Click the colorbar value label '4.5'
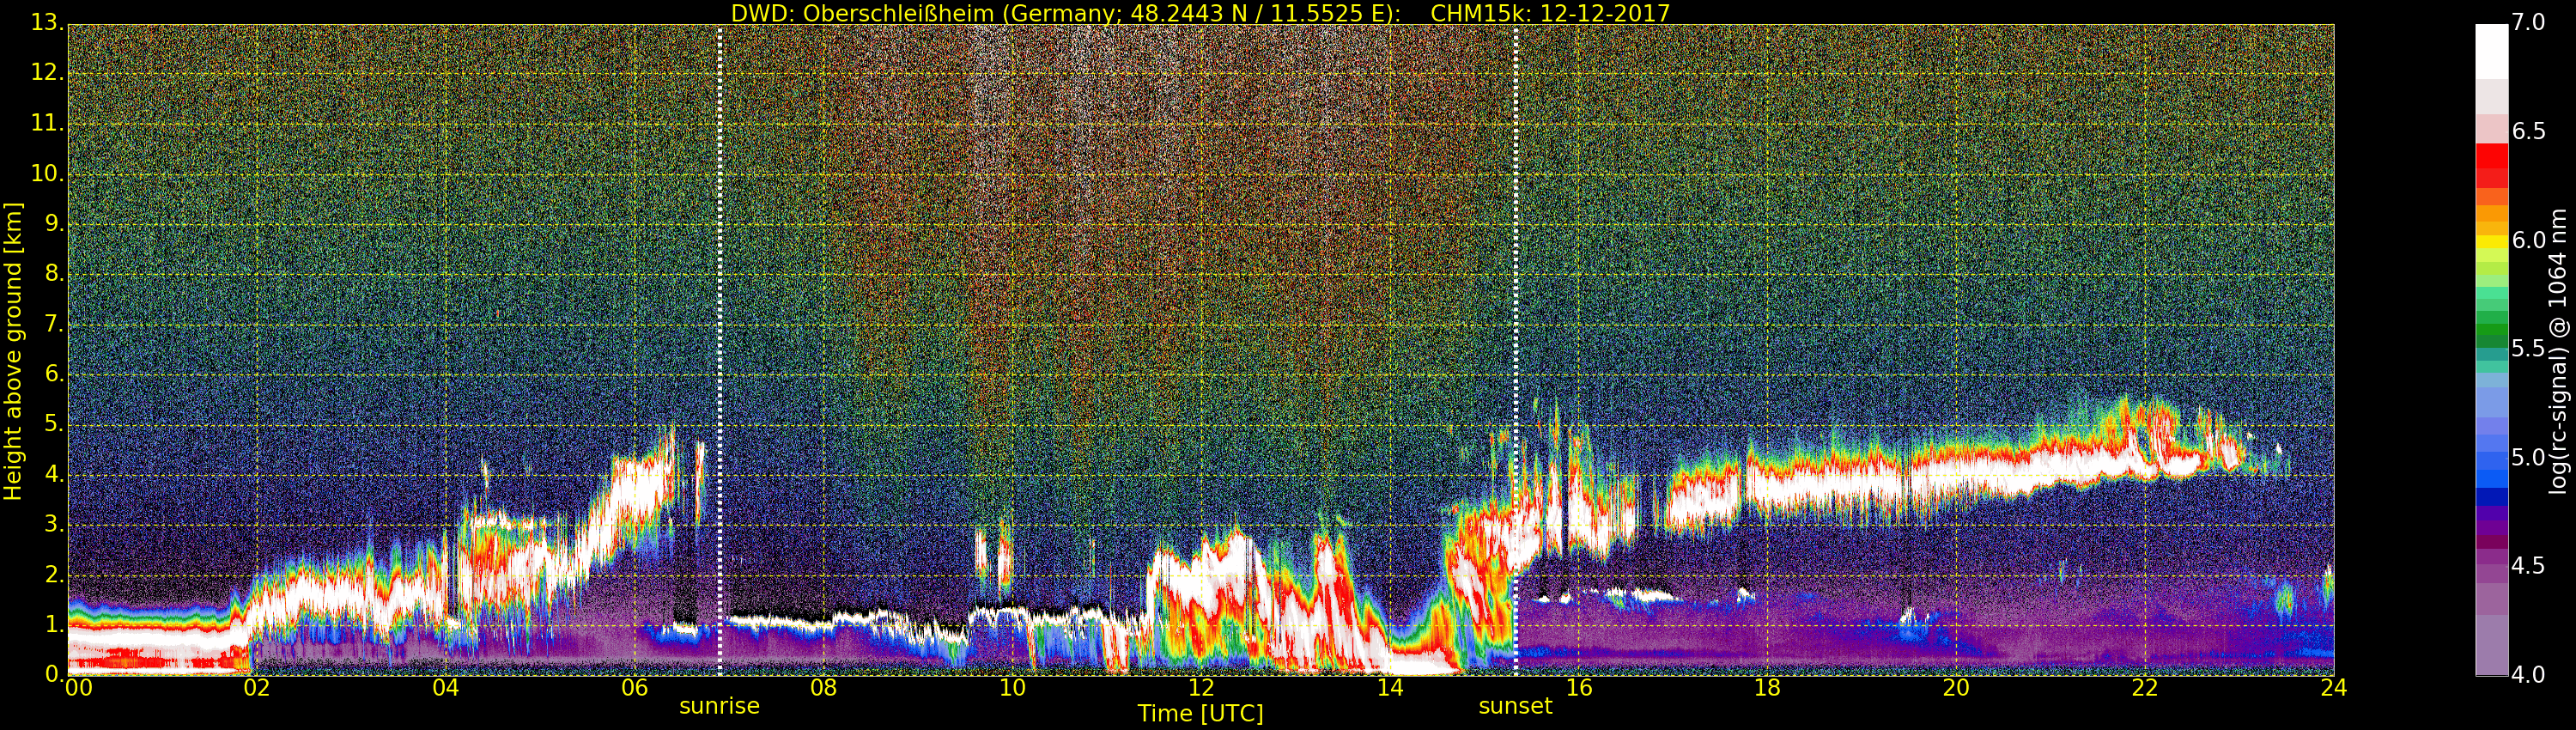The image size is (2576, 730). (x=2529, y=566)
